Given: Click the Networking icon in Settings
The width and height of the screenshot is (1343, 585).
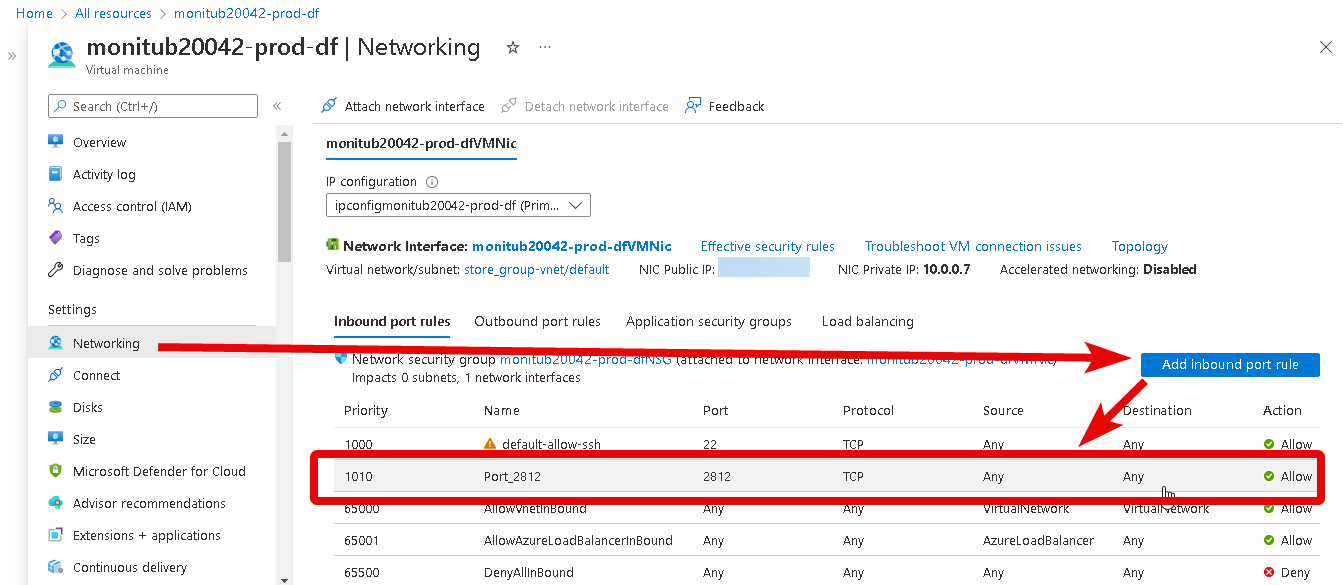Looking at the screenshot, I should coord(56,343).
